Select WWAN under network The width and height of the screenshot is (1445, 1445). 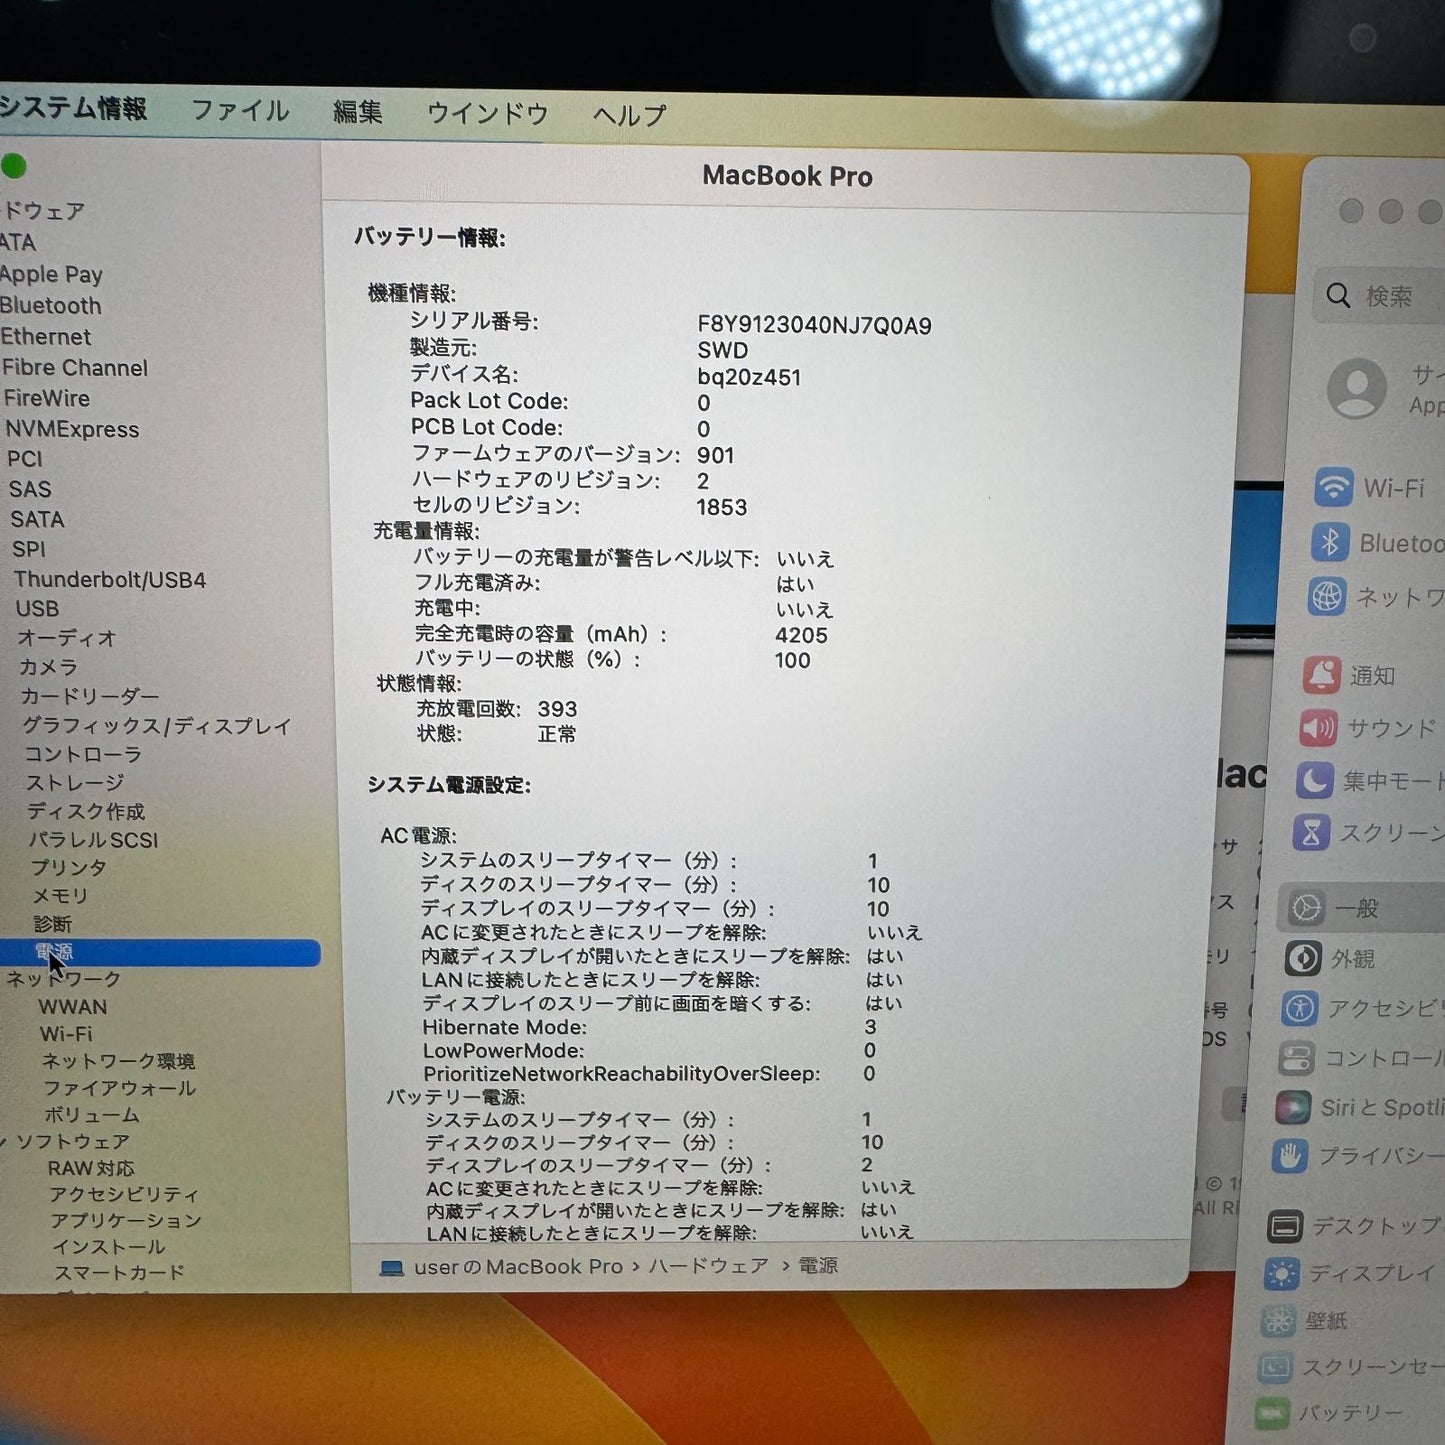73,1006
